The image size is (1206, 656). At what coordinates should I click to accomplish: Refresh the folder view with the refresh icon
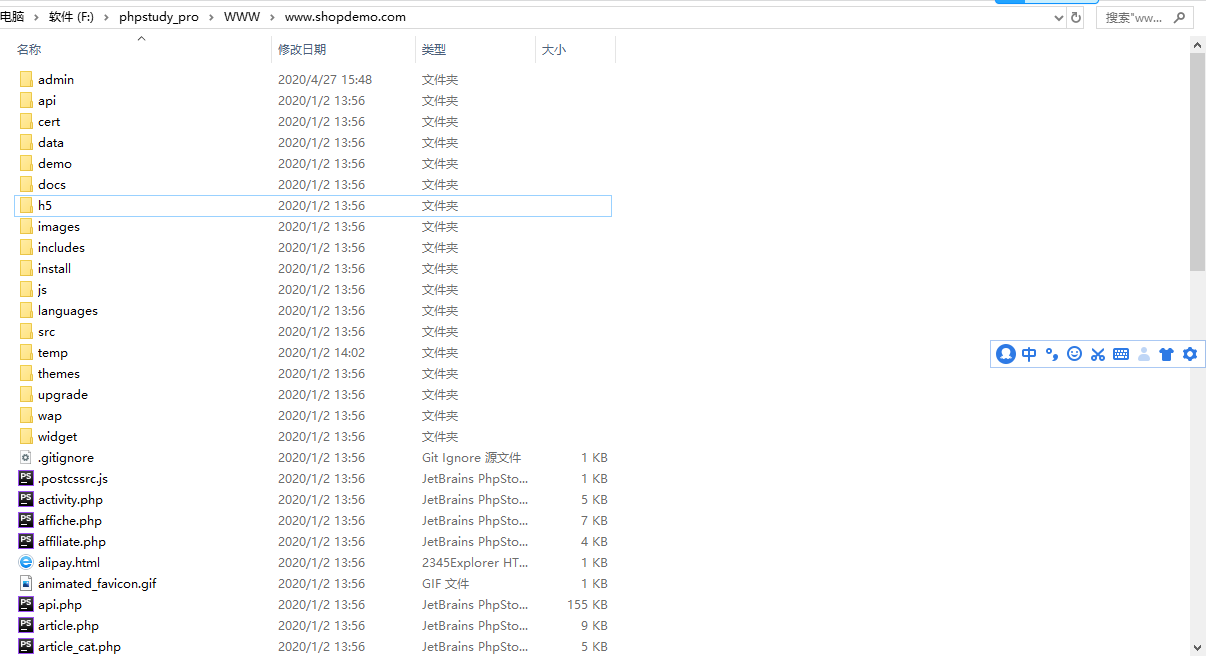(1078, 16)
